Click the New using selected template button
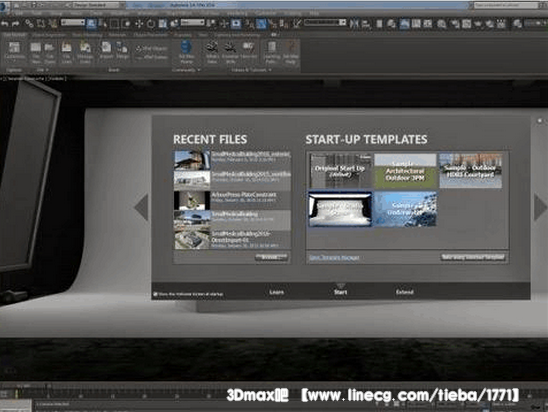The height and width of the screenshot is (412, 548). point(473,257)
